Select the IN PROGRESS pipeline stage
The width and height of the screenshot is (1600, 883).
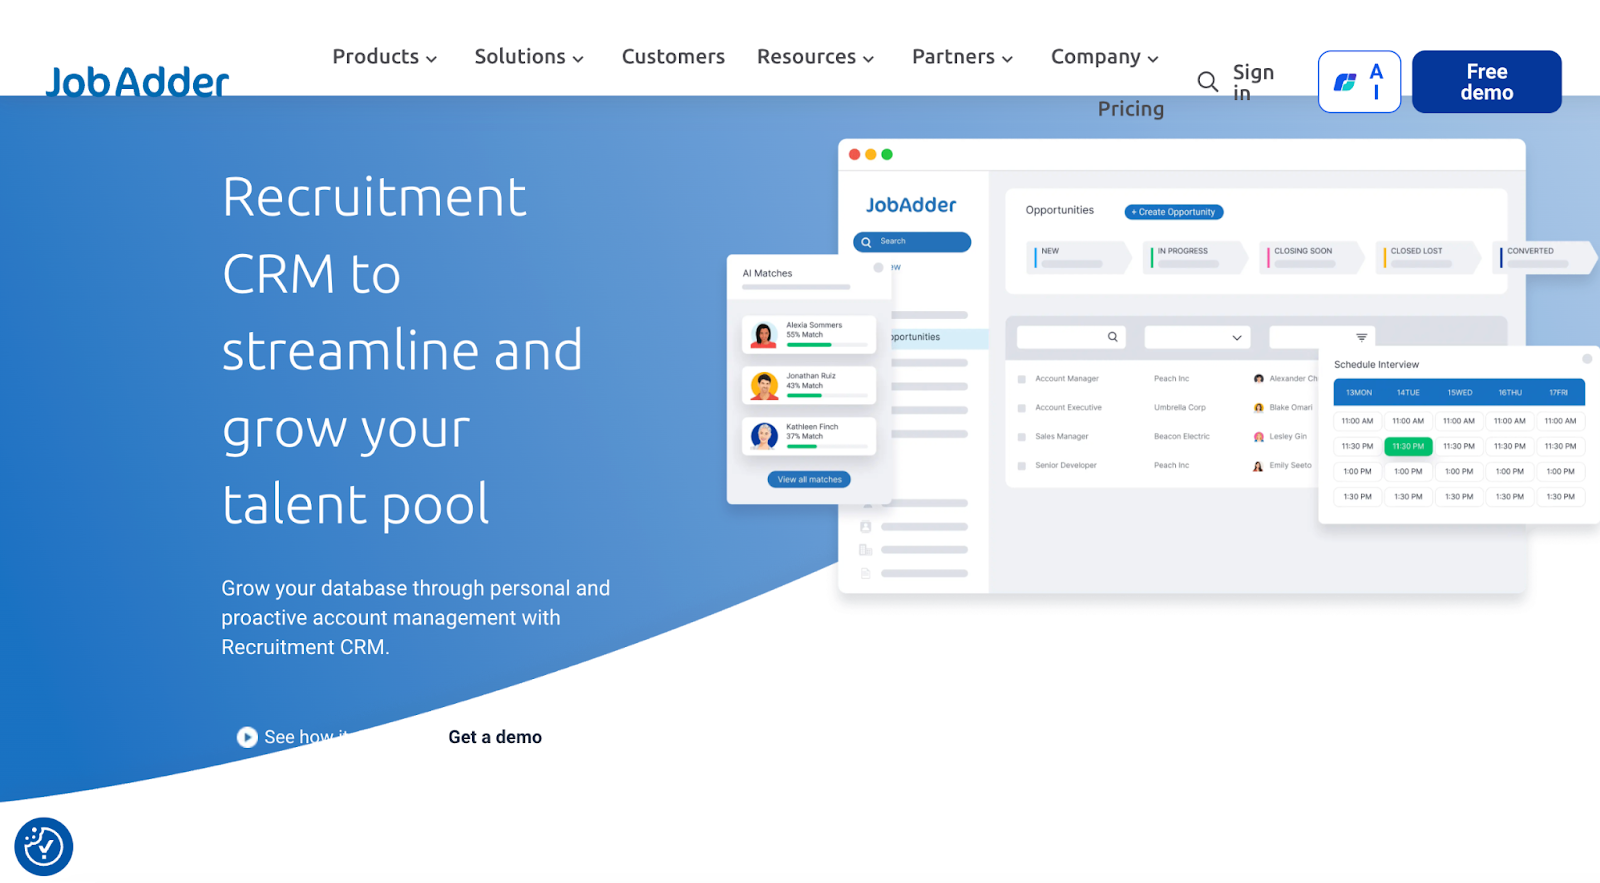click(x=1196, y=257)
